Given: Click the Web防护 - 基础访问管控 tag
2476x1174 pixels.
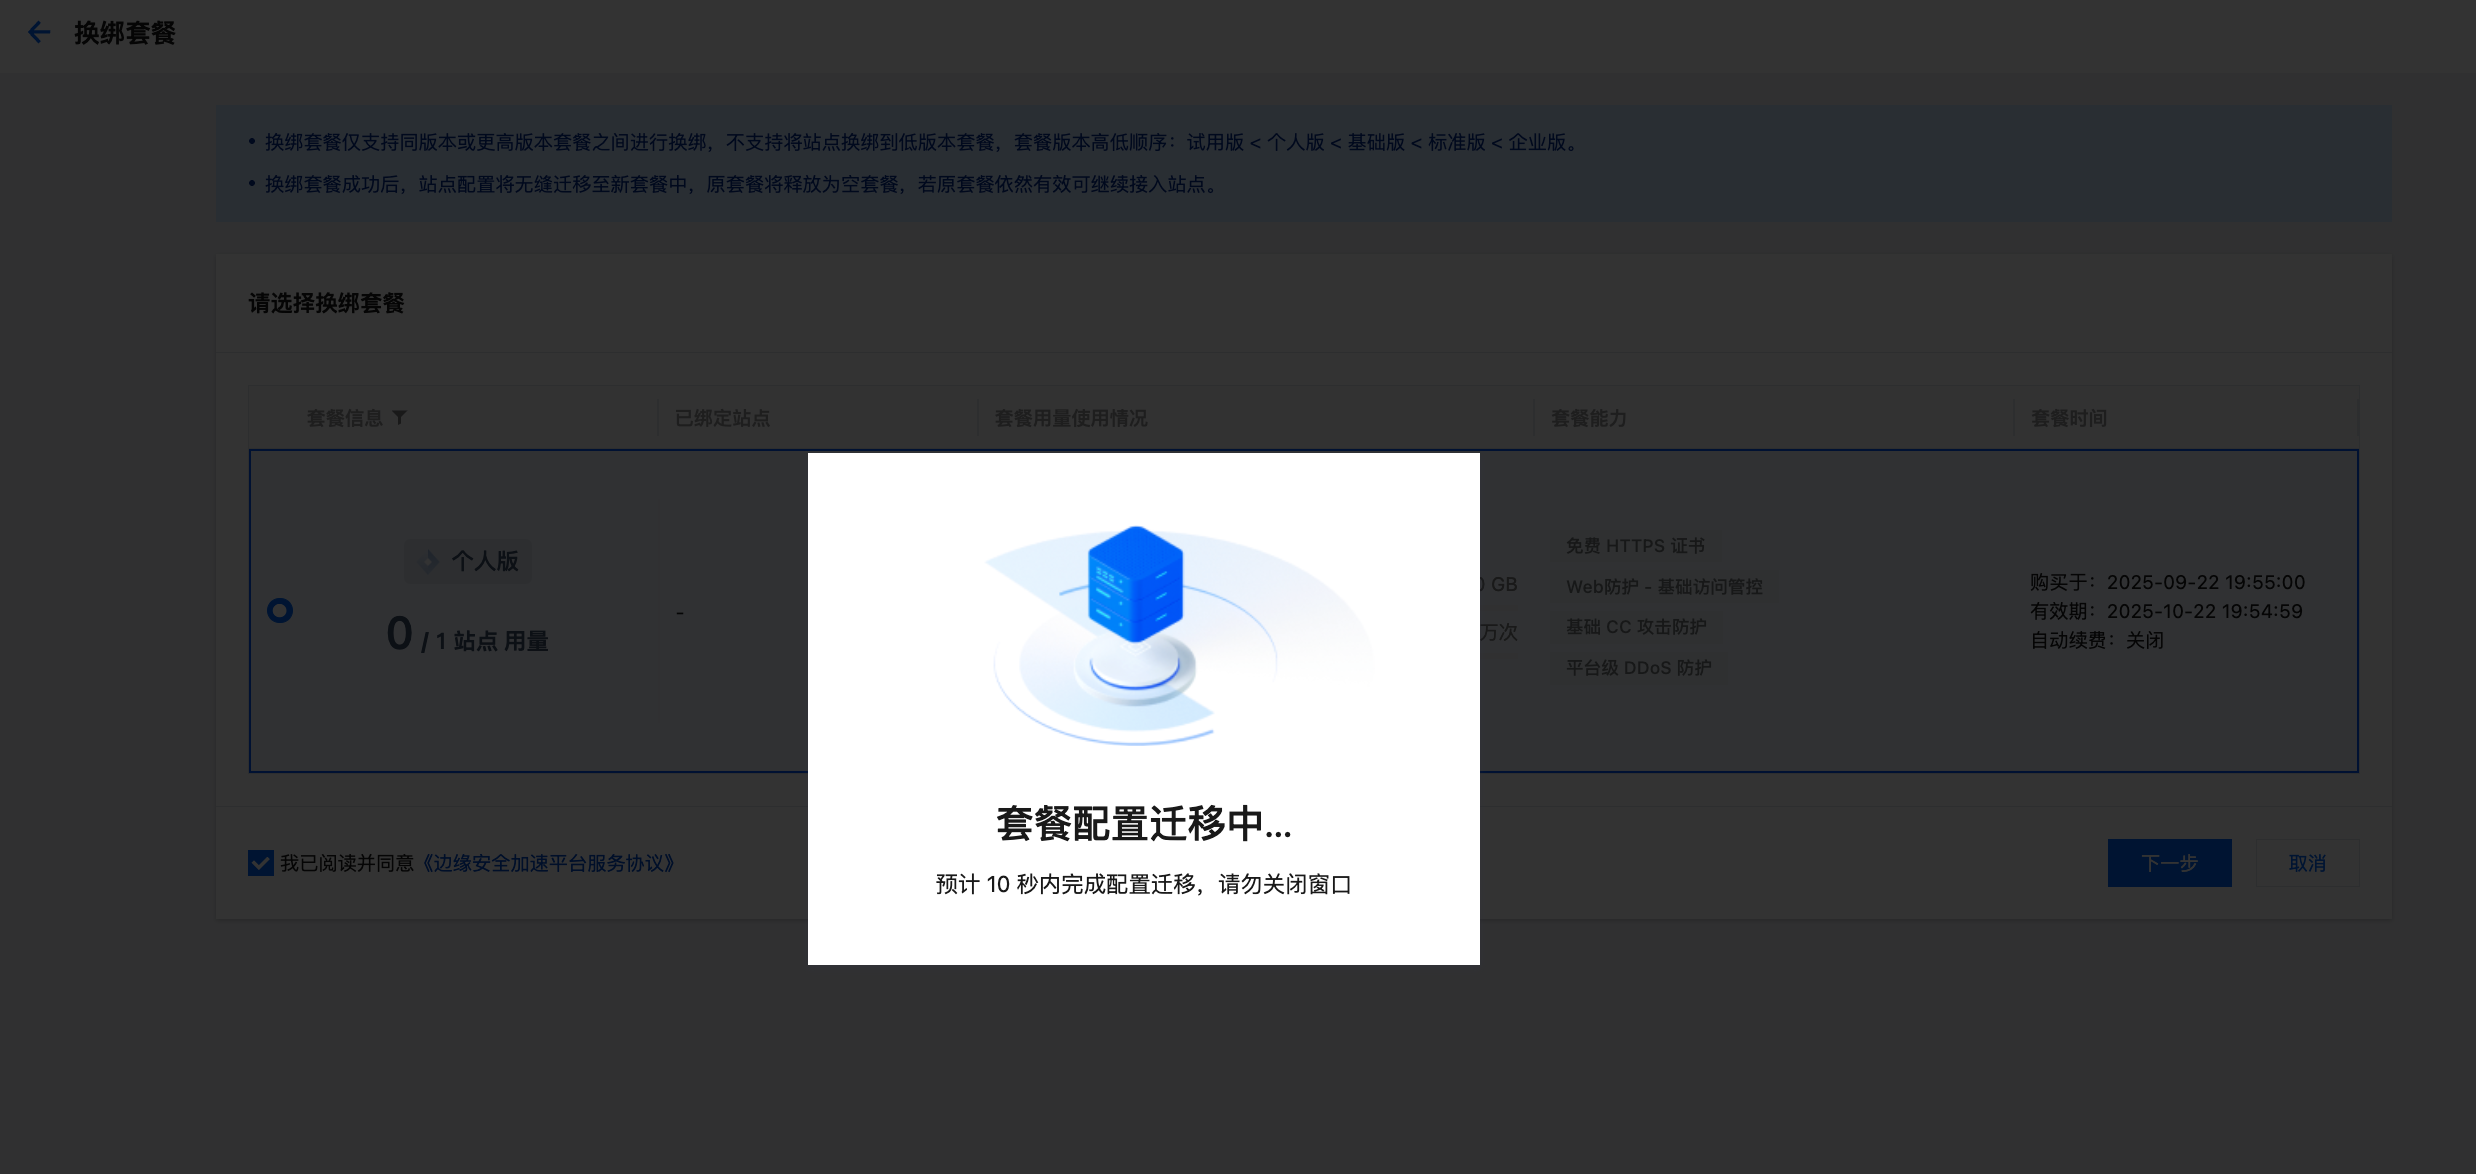Looking at the screenshot, I should (1664, 587).
